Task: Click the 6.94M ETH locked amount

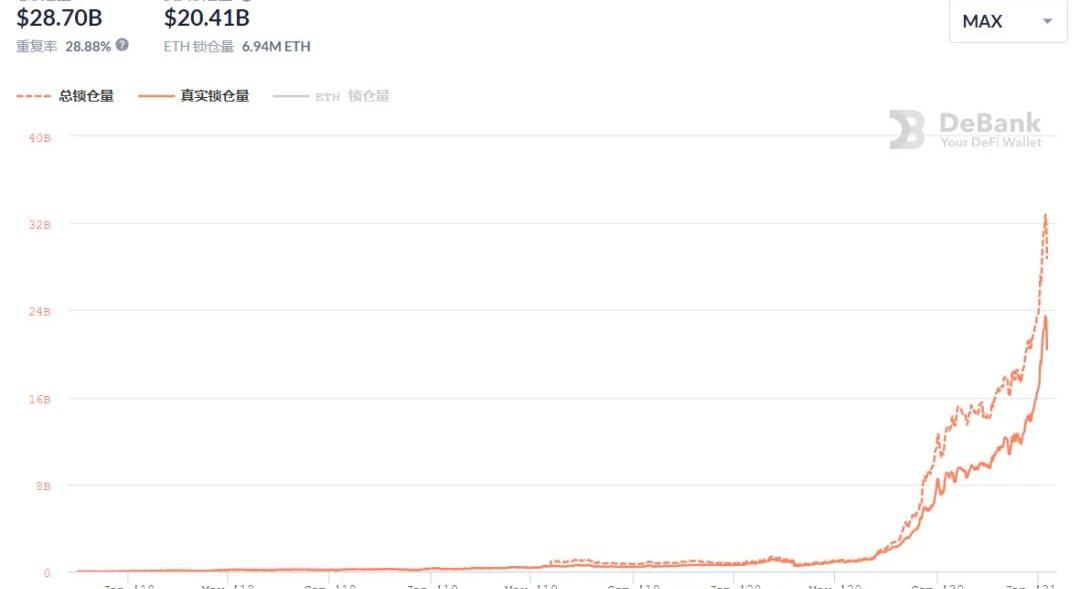Action: [x=276, y=46]
